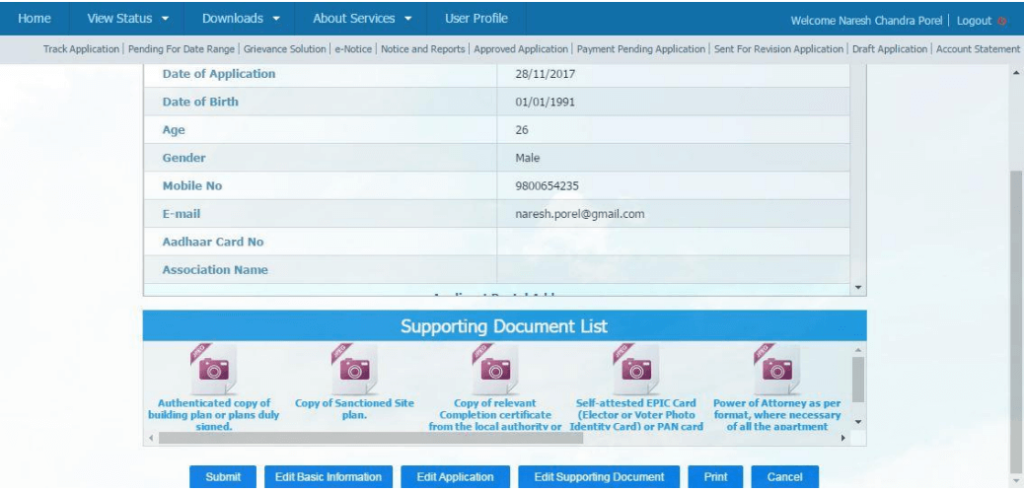Open the Sanctioned Site plan JPEG icon
Image resolution: width=1024 pixels, height=492 pixels.
click(355, 369)
